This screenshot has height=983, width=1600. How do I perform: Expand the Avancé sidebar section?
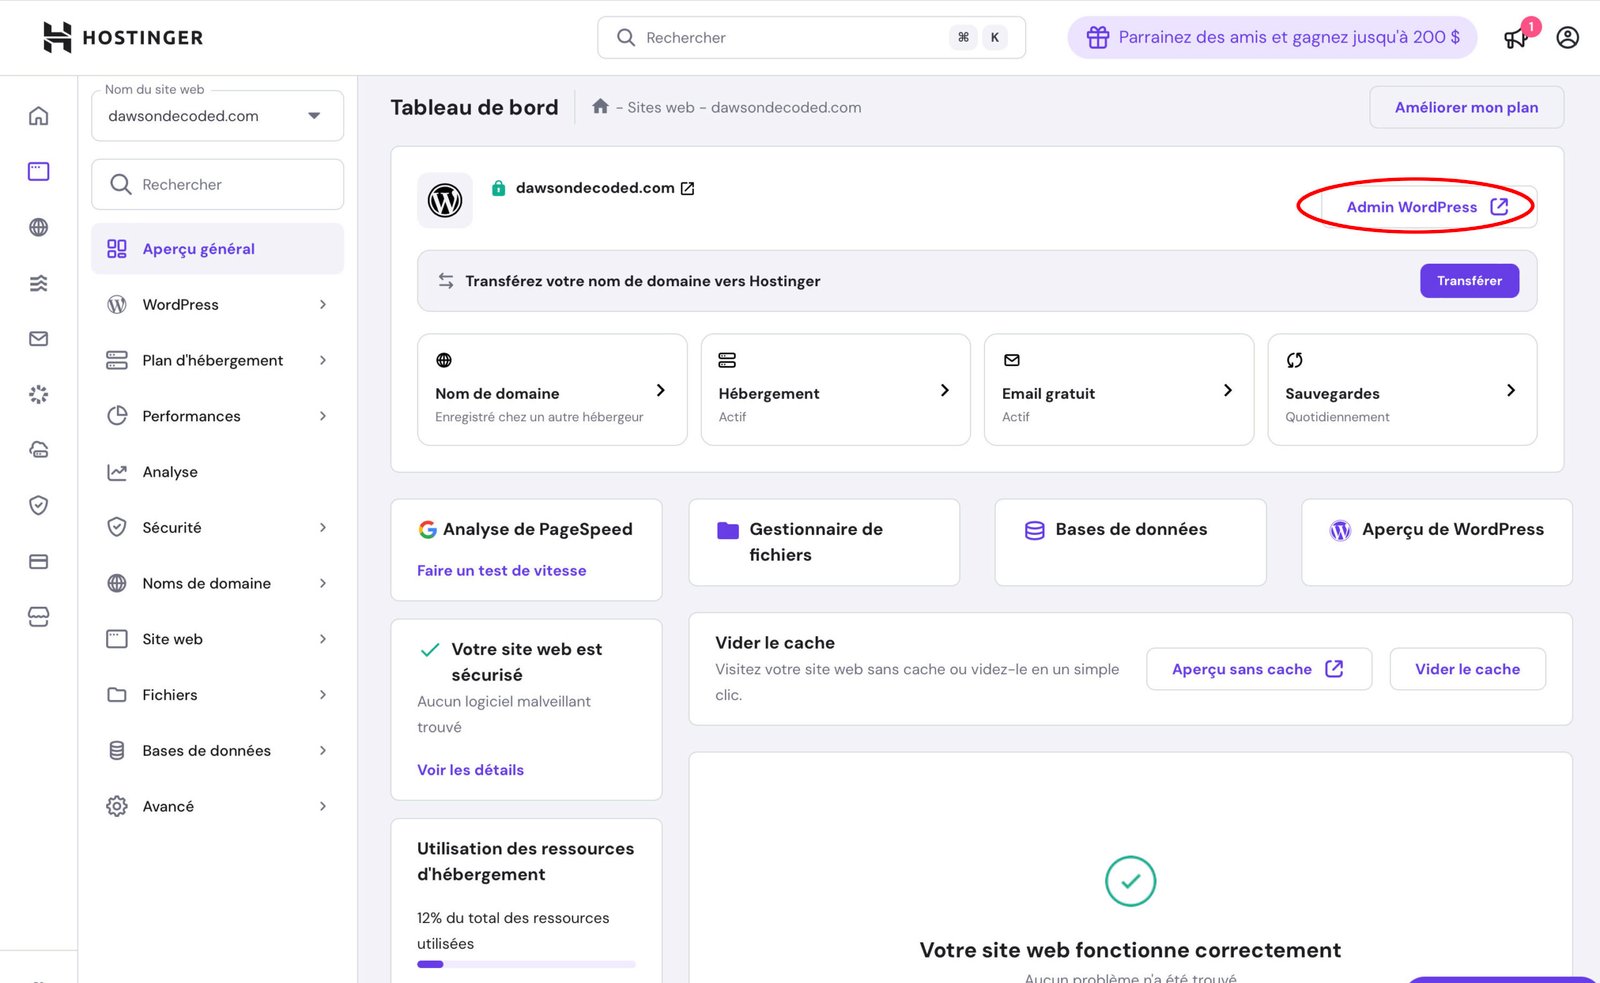(x=217, y=806)
